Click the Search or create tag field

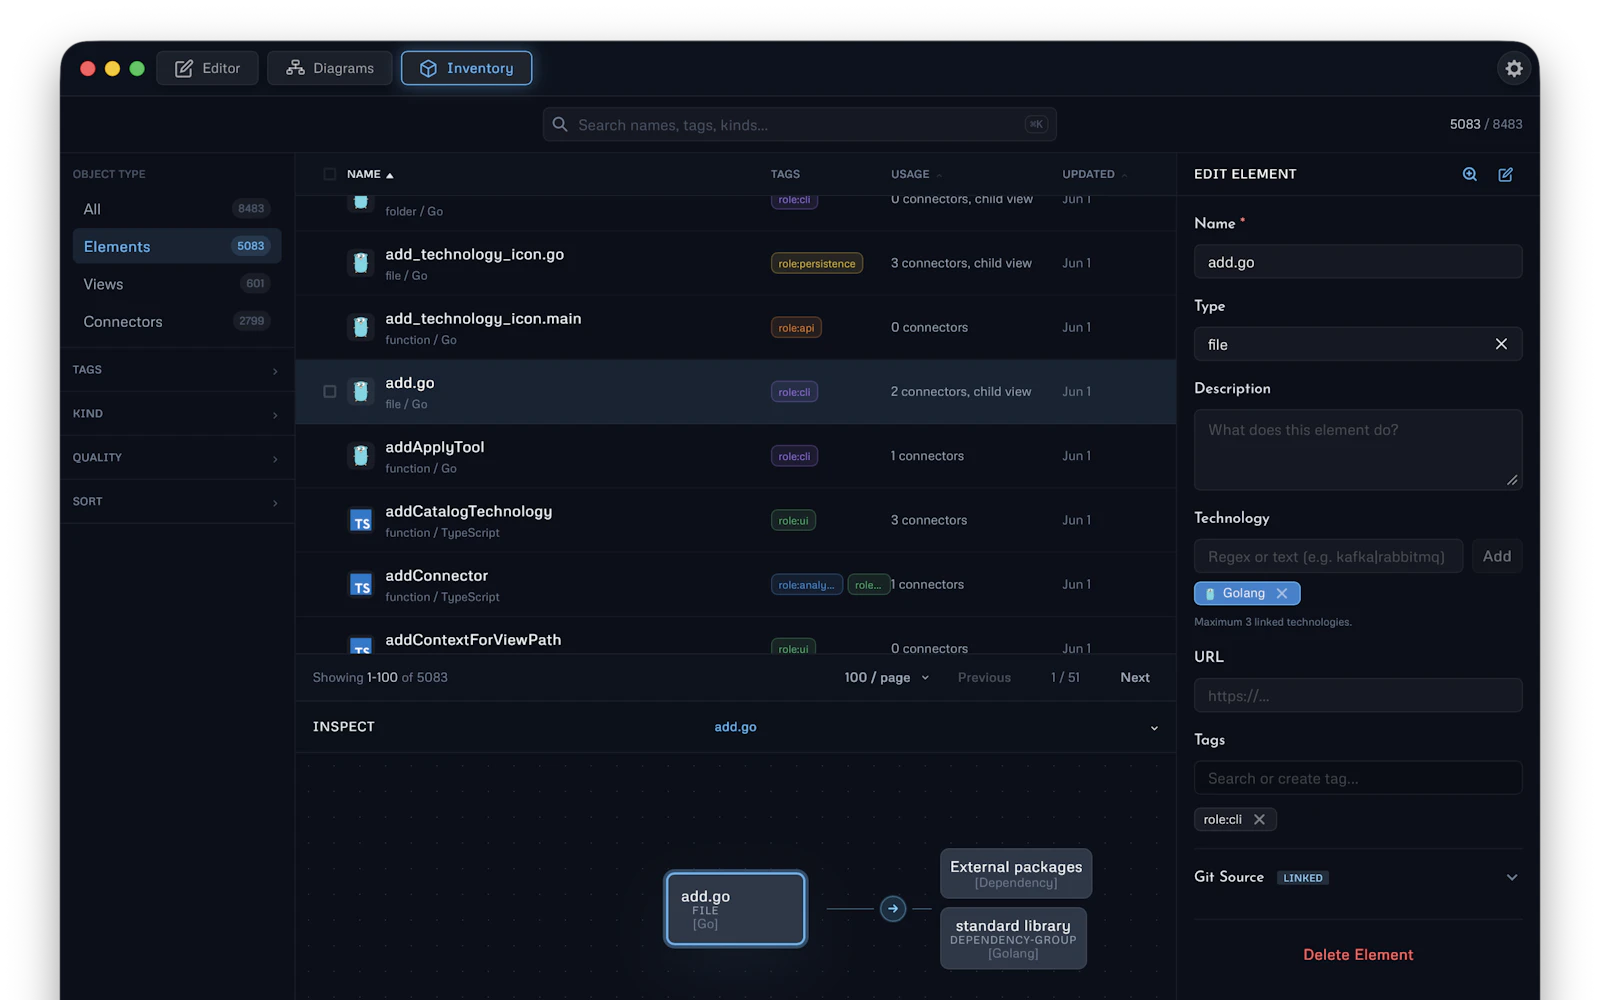(x=1358, y=778)
